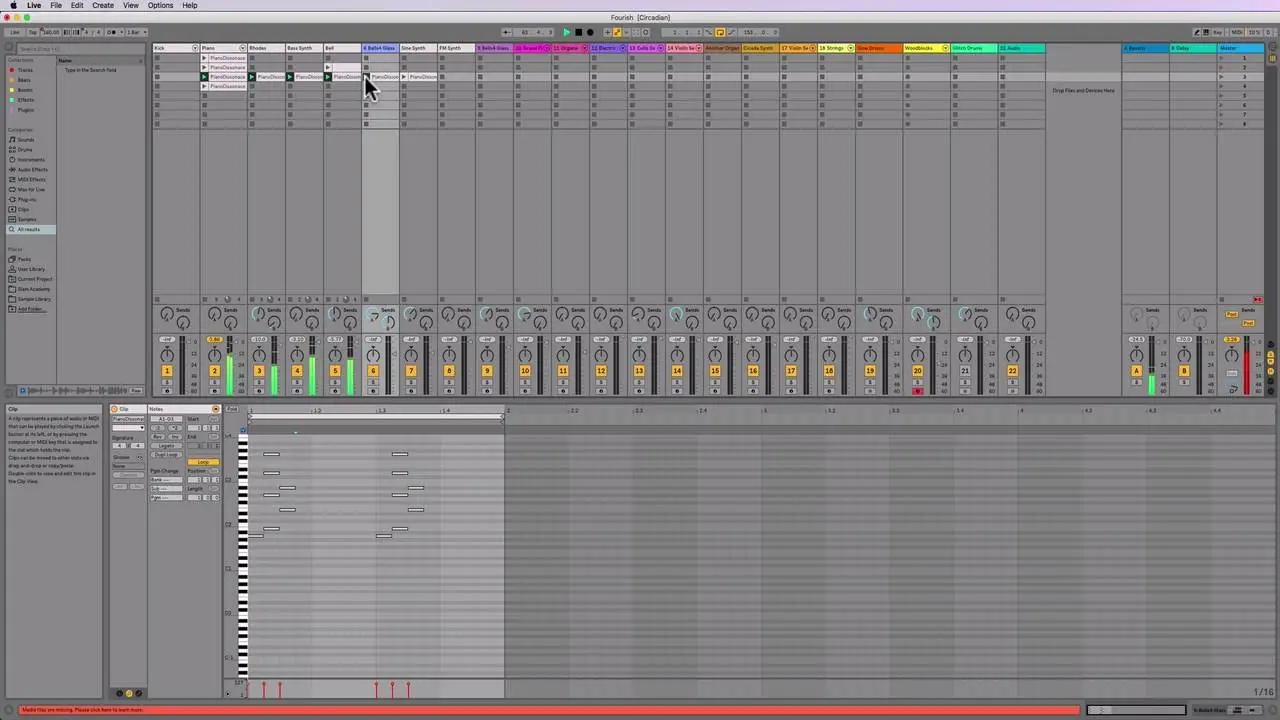Viewport: 1280px width, 720px height.
Task: Open the View menu
Action: [x=131, y=5]
